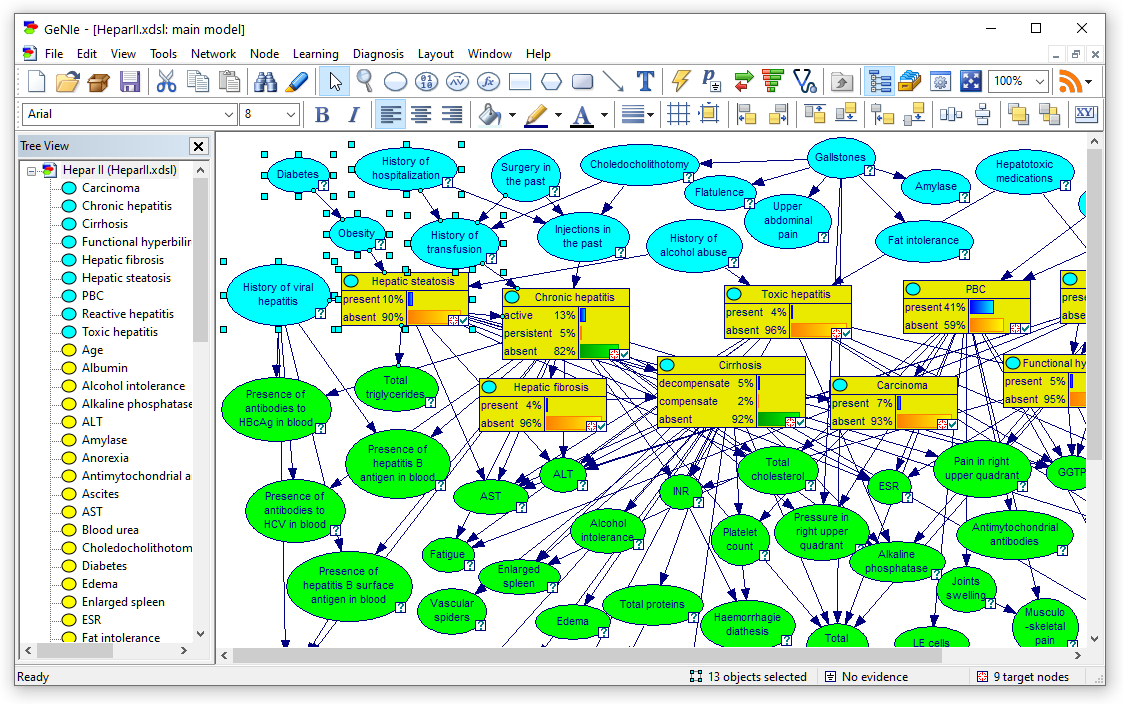Open the Node menu
The width and height of the screenshot is (1123, 704).
point(264,54)
